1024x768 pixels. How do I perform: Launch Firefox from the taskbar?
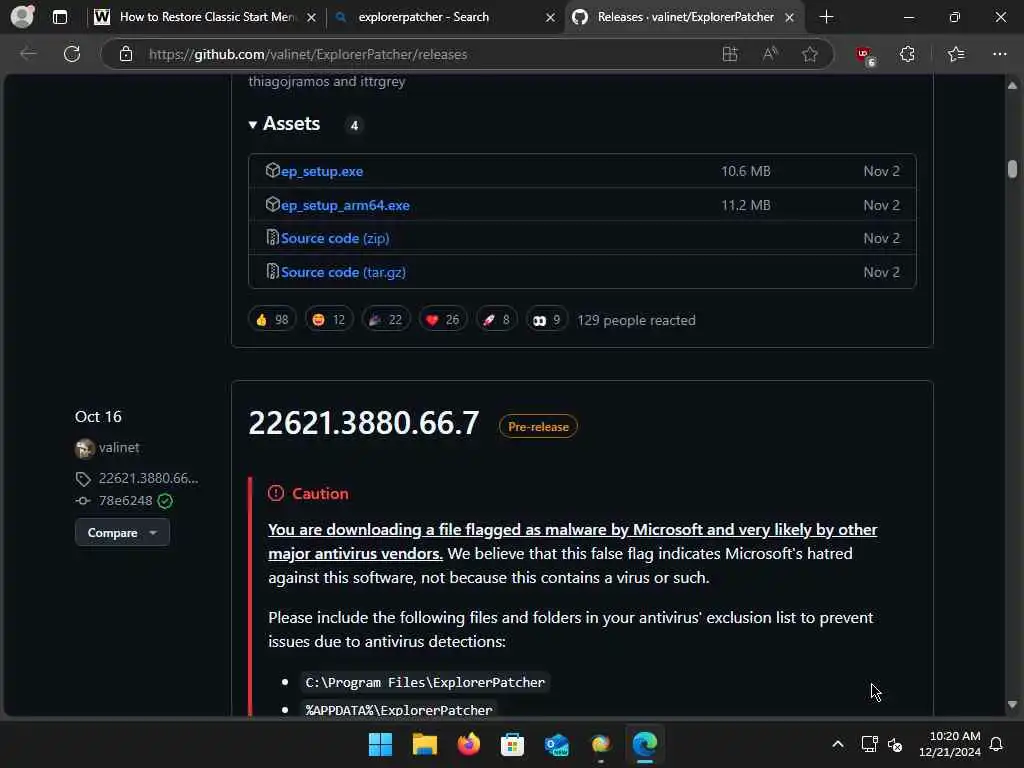[x=468, y=744]
